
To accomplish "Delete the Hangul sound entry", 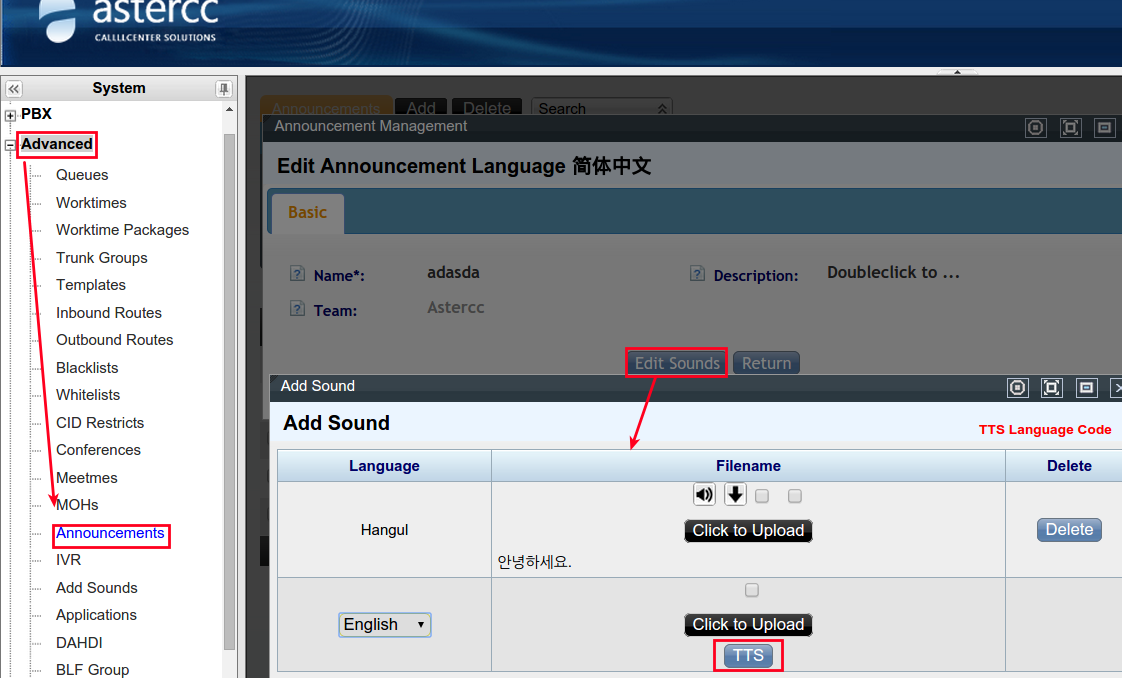I will (x=1069, y=530).
